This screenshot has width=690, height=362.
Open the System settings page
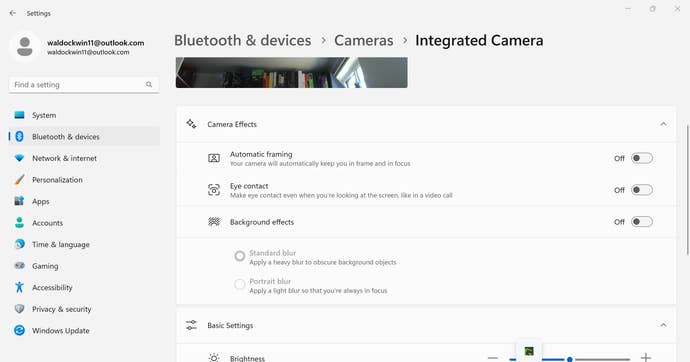tap(84, 115)
